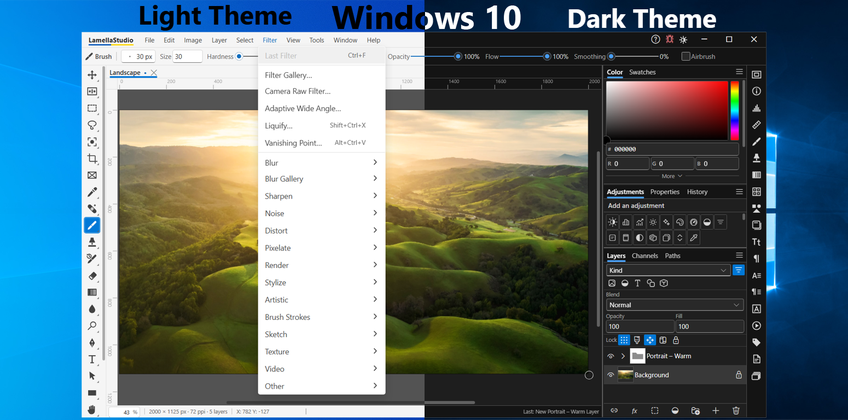
Task: Open the Actions play icon in right strip
Action: point(756,325)
